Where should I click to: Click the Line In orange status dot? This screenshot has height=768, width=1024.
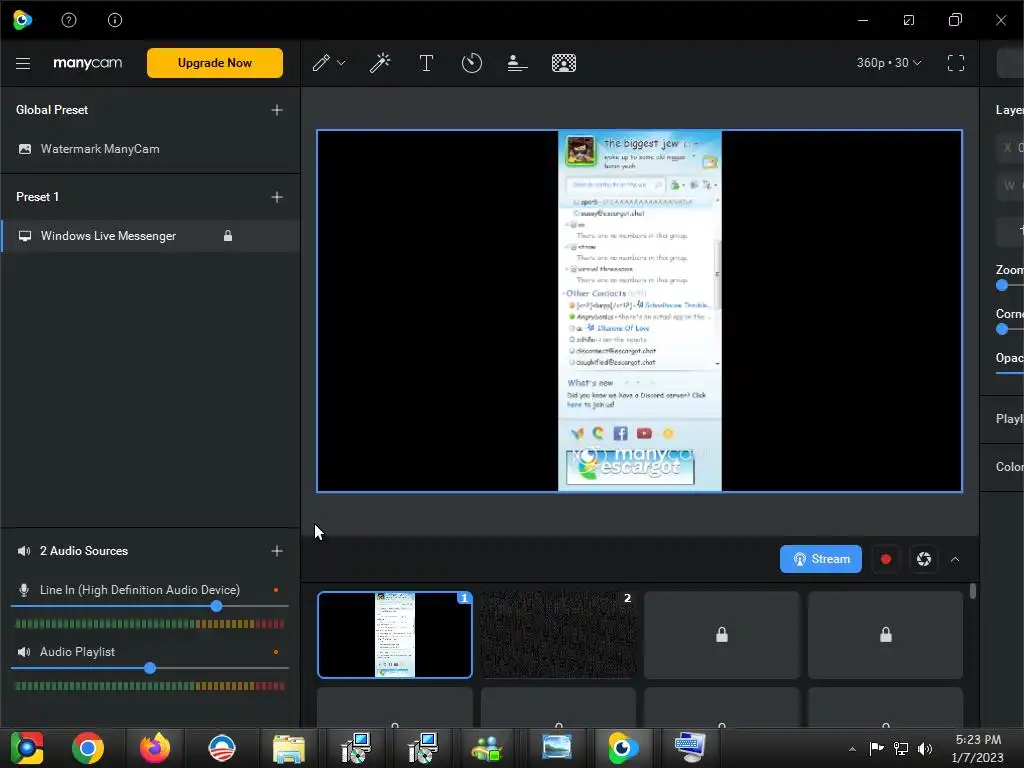276,590
